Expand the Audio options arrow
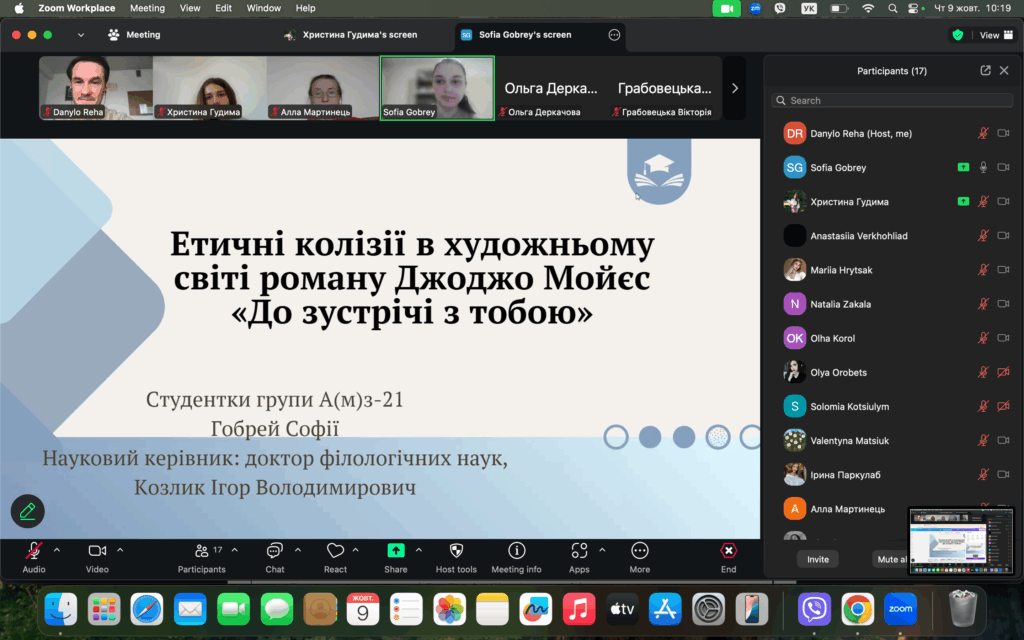Screen dimensions: 1024x640 point(57,550)
